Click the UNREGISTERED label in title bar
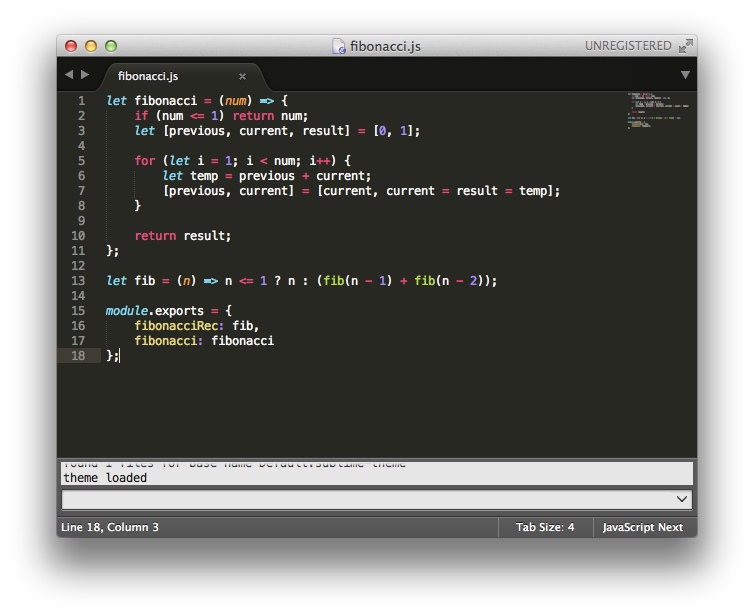This screenshot has height=616, width=754. tap(628, 46)
